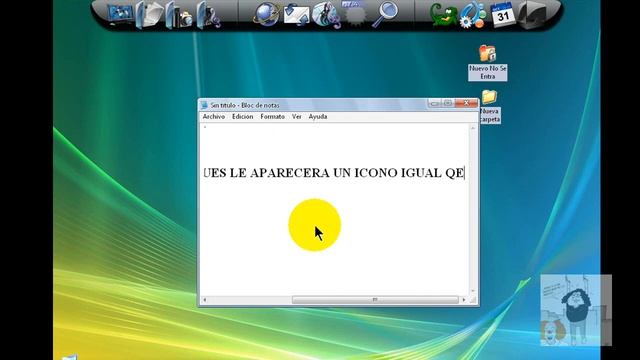Click the dark gray cube icon in dock
Screen dimensions: 640x360
533,15
